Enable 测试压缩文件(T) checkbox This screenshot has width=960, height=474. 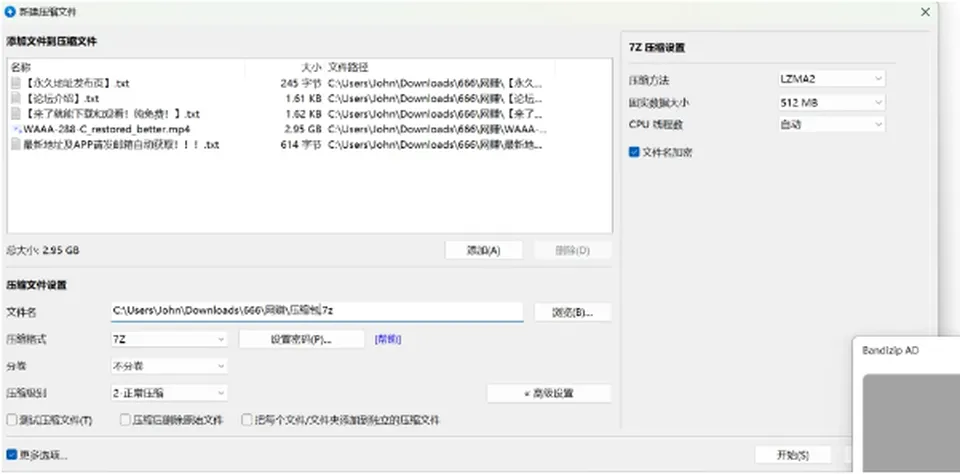pyautogui.click(x=12, y=420)
